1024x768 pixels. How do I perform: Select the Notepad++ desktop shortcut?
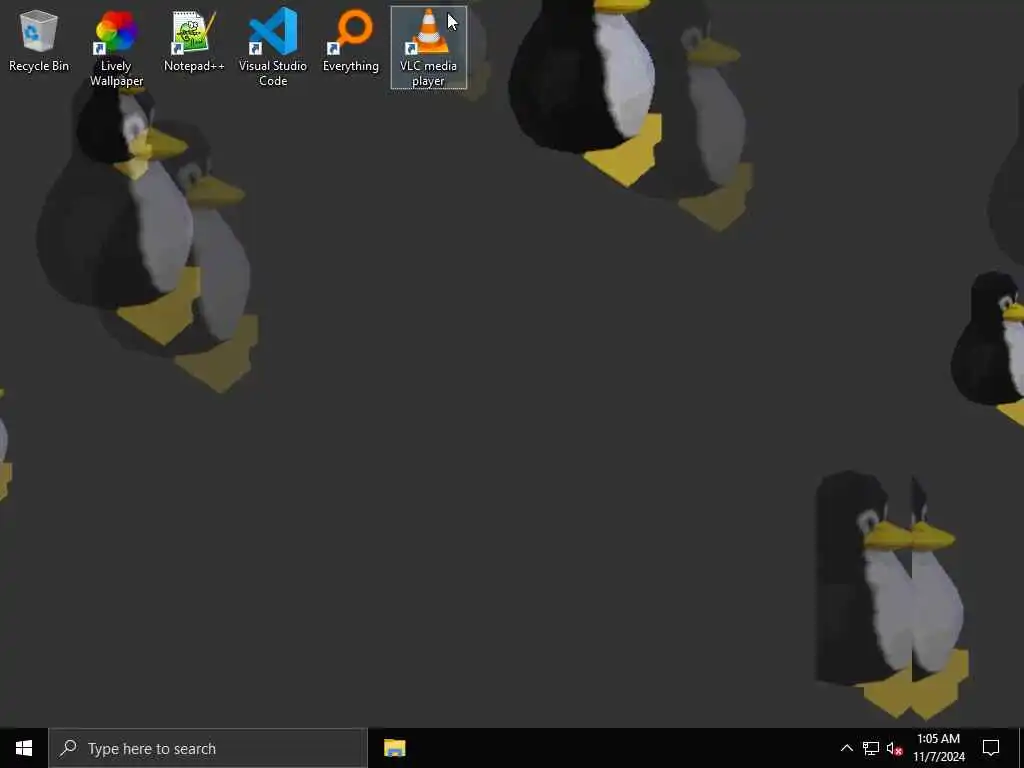tap(194, 40)
